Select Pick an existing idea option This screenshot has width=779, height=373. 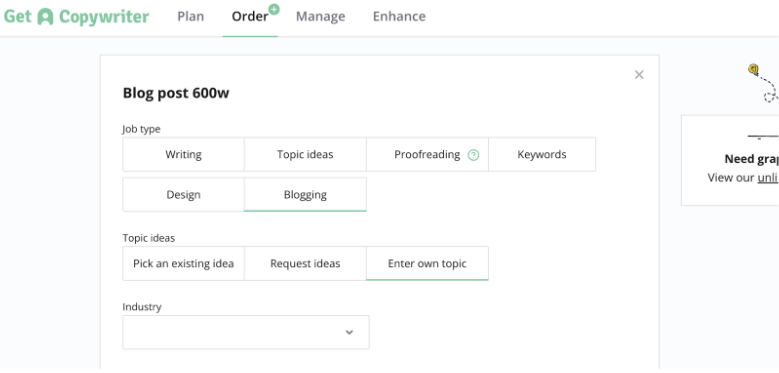(183, 263)
